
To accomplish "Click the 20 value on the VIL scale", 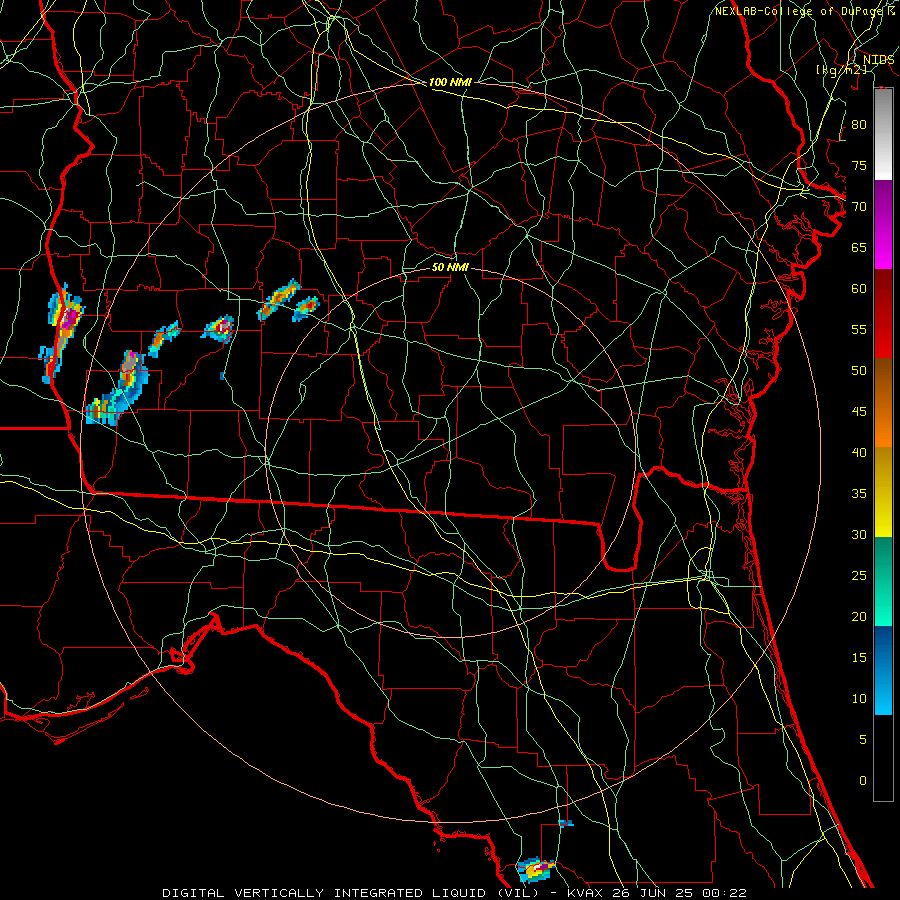I will pos(859,616).
